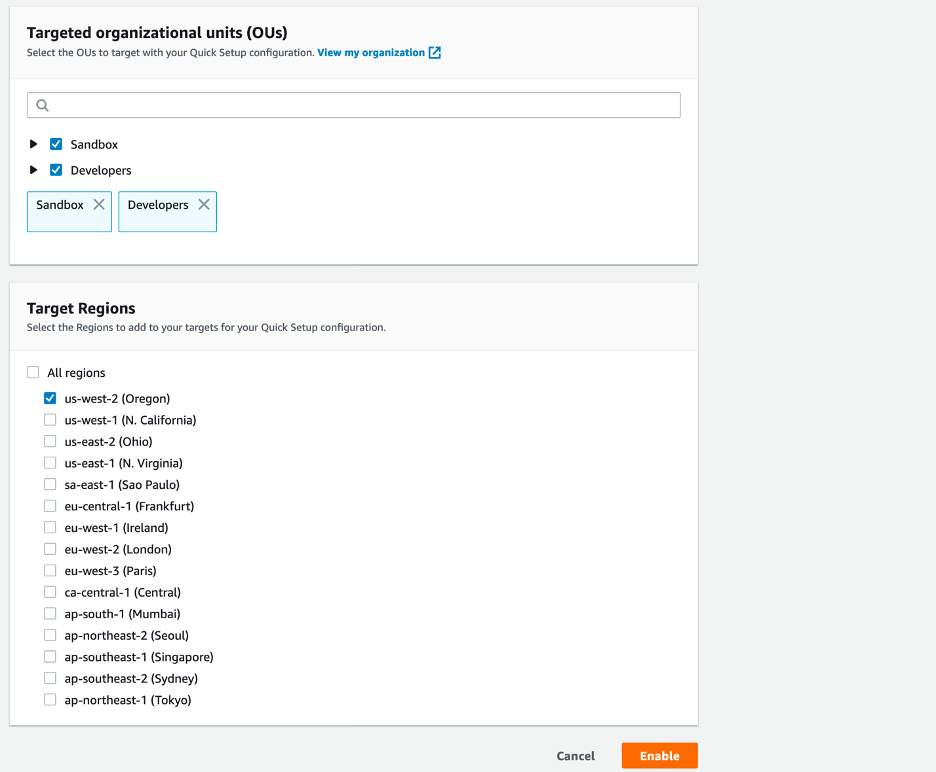
Task: Expand the Developers organizational unit tree
Action: (33, 170)
